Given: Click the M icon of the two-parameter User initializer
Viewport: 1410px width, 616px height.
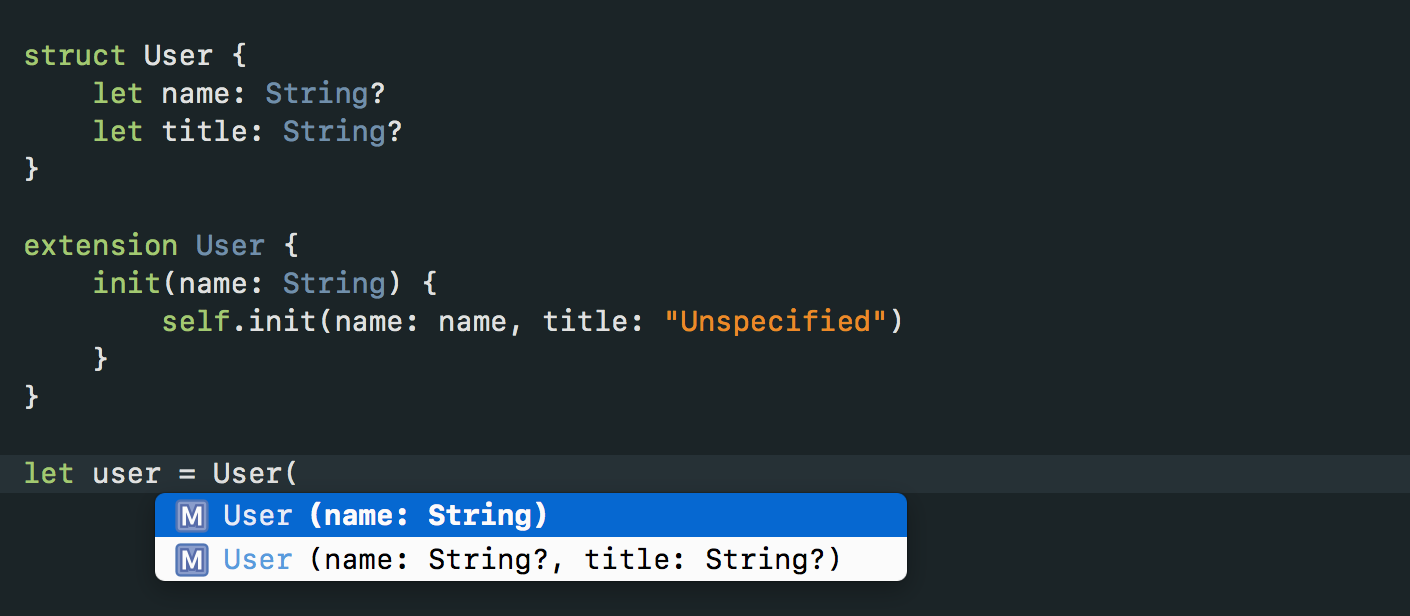Looking at the screenshot, I should pyautogui.click(x=191, y=560).
